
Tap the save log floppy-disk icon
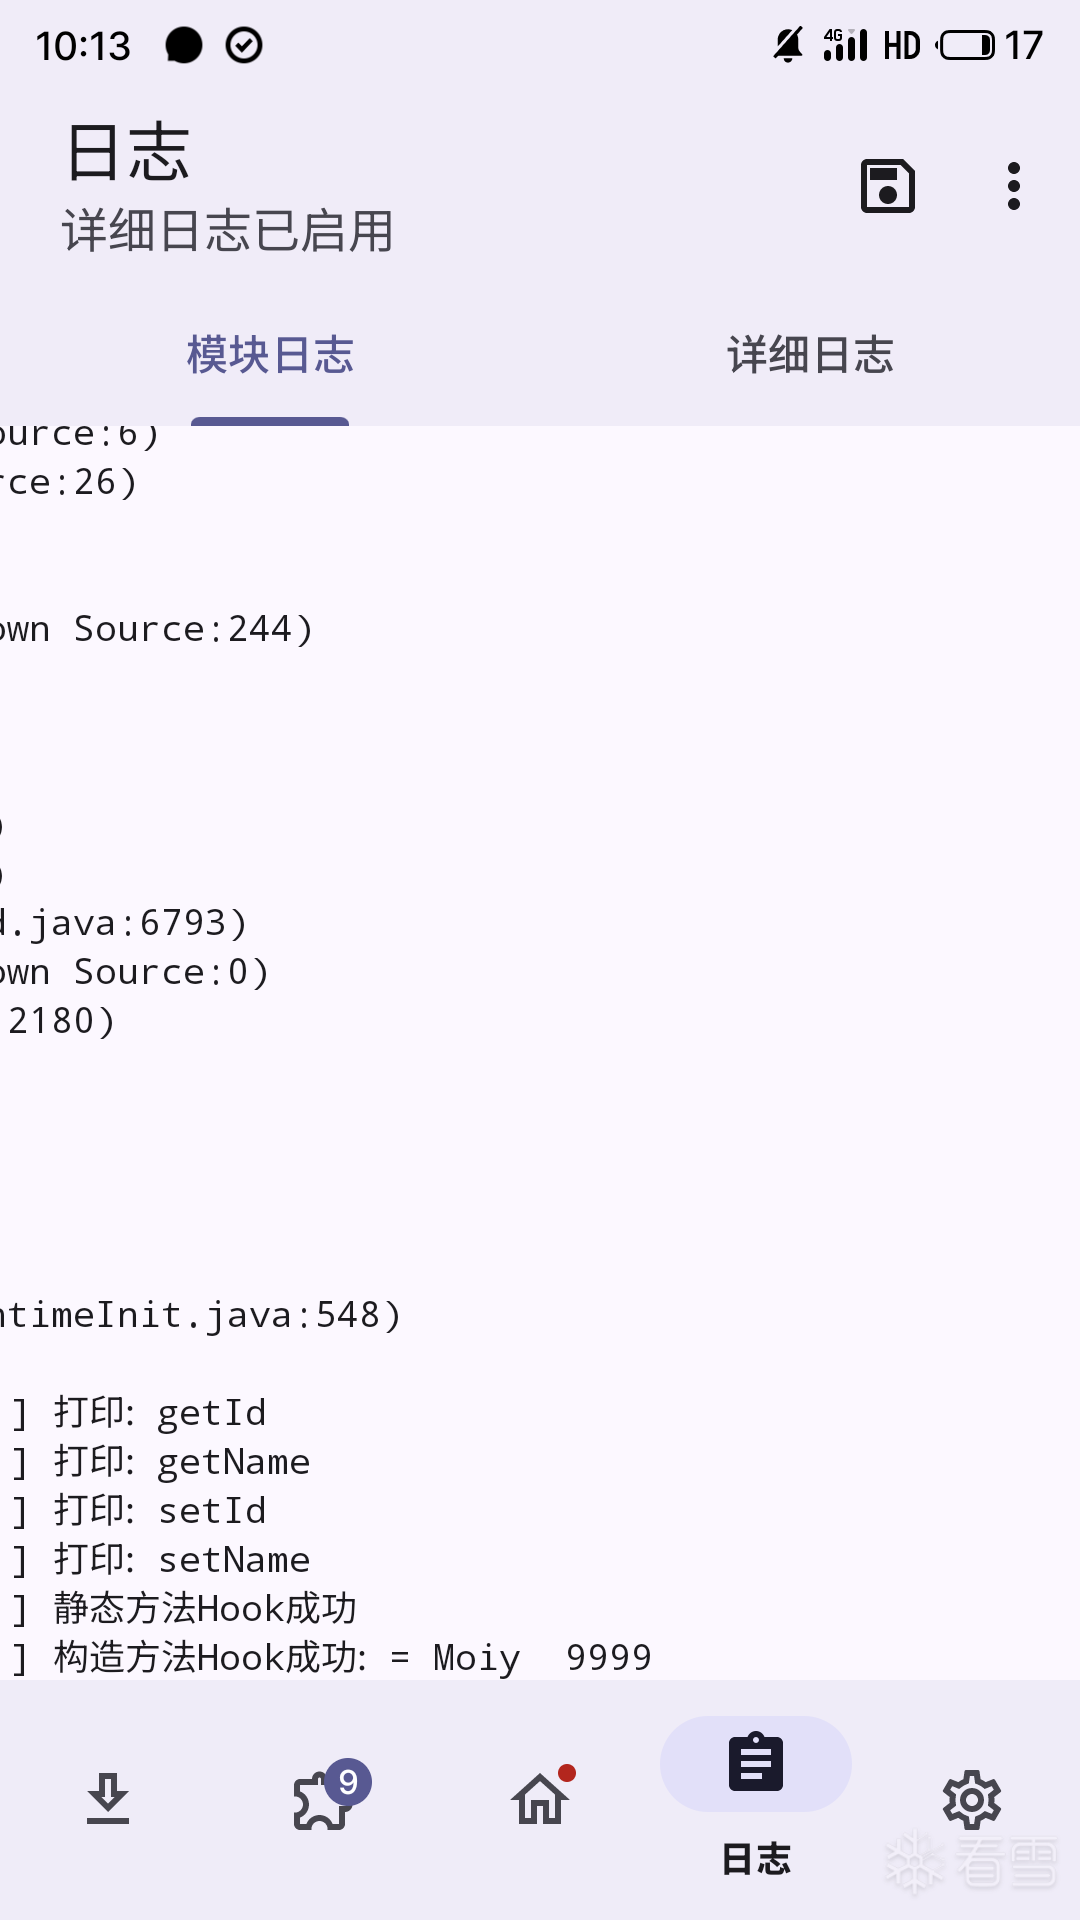[x=887, y=186]
